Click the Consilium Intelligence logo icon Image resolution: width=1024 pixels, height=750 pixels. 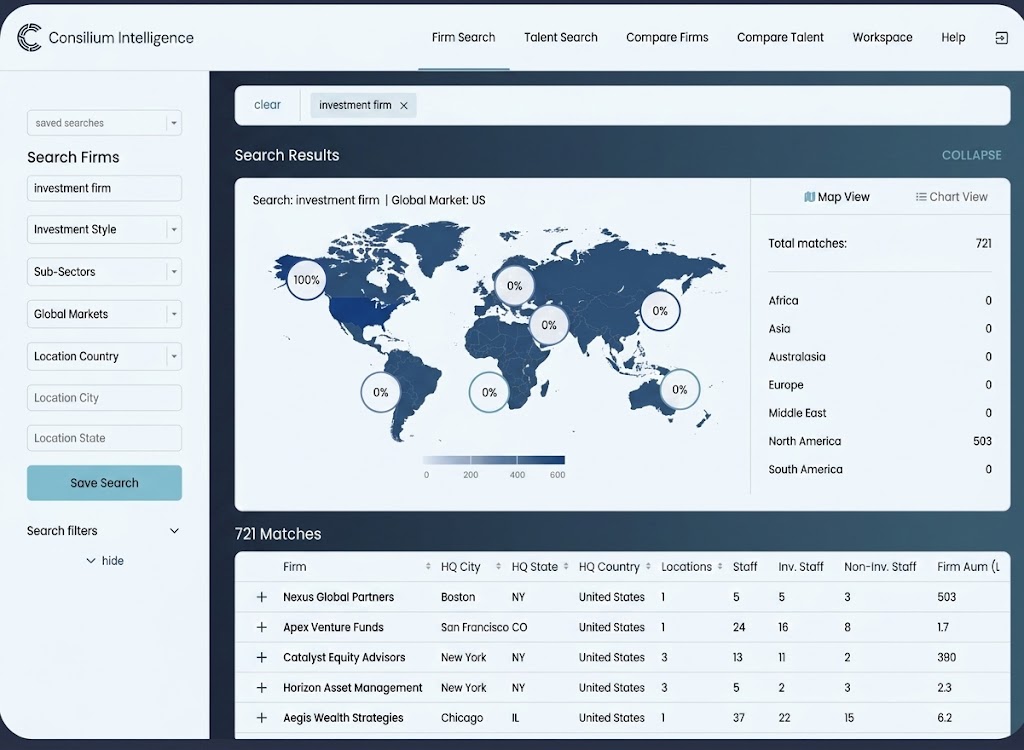tap(29, 37)
